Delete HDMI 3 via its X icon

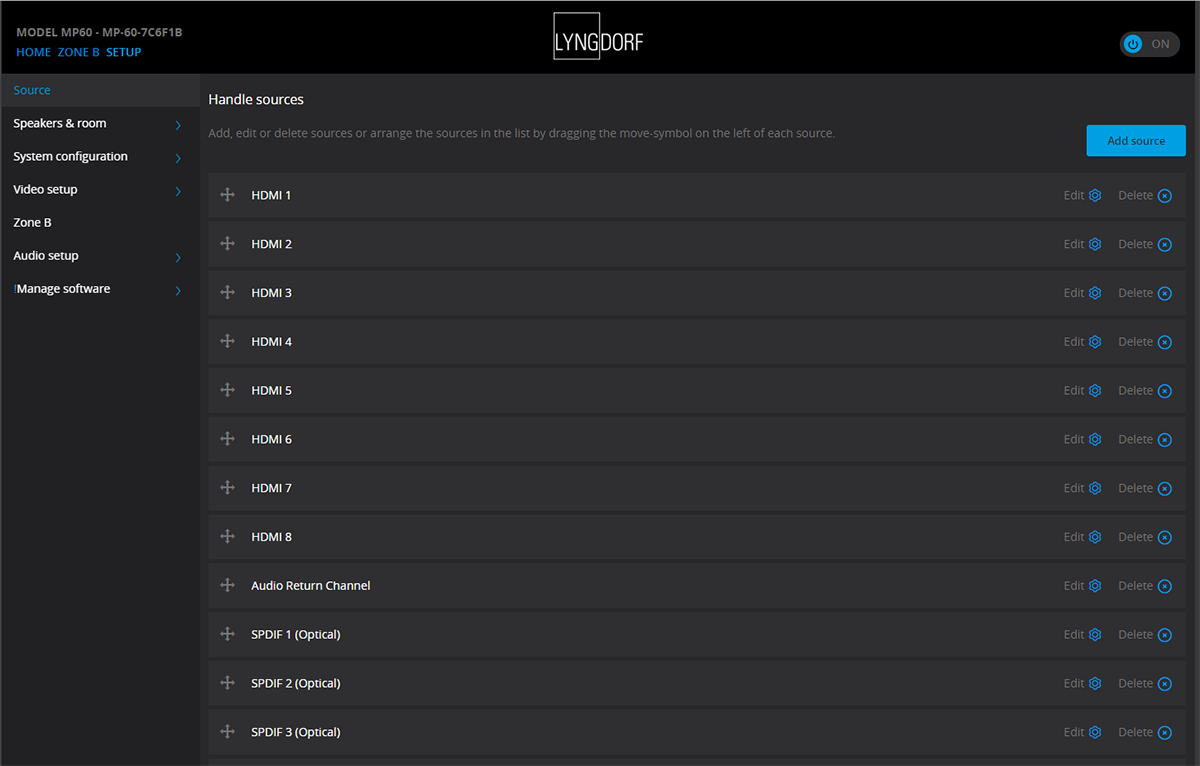pyautogui.click(x=1164, y=294)
